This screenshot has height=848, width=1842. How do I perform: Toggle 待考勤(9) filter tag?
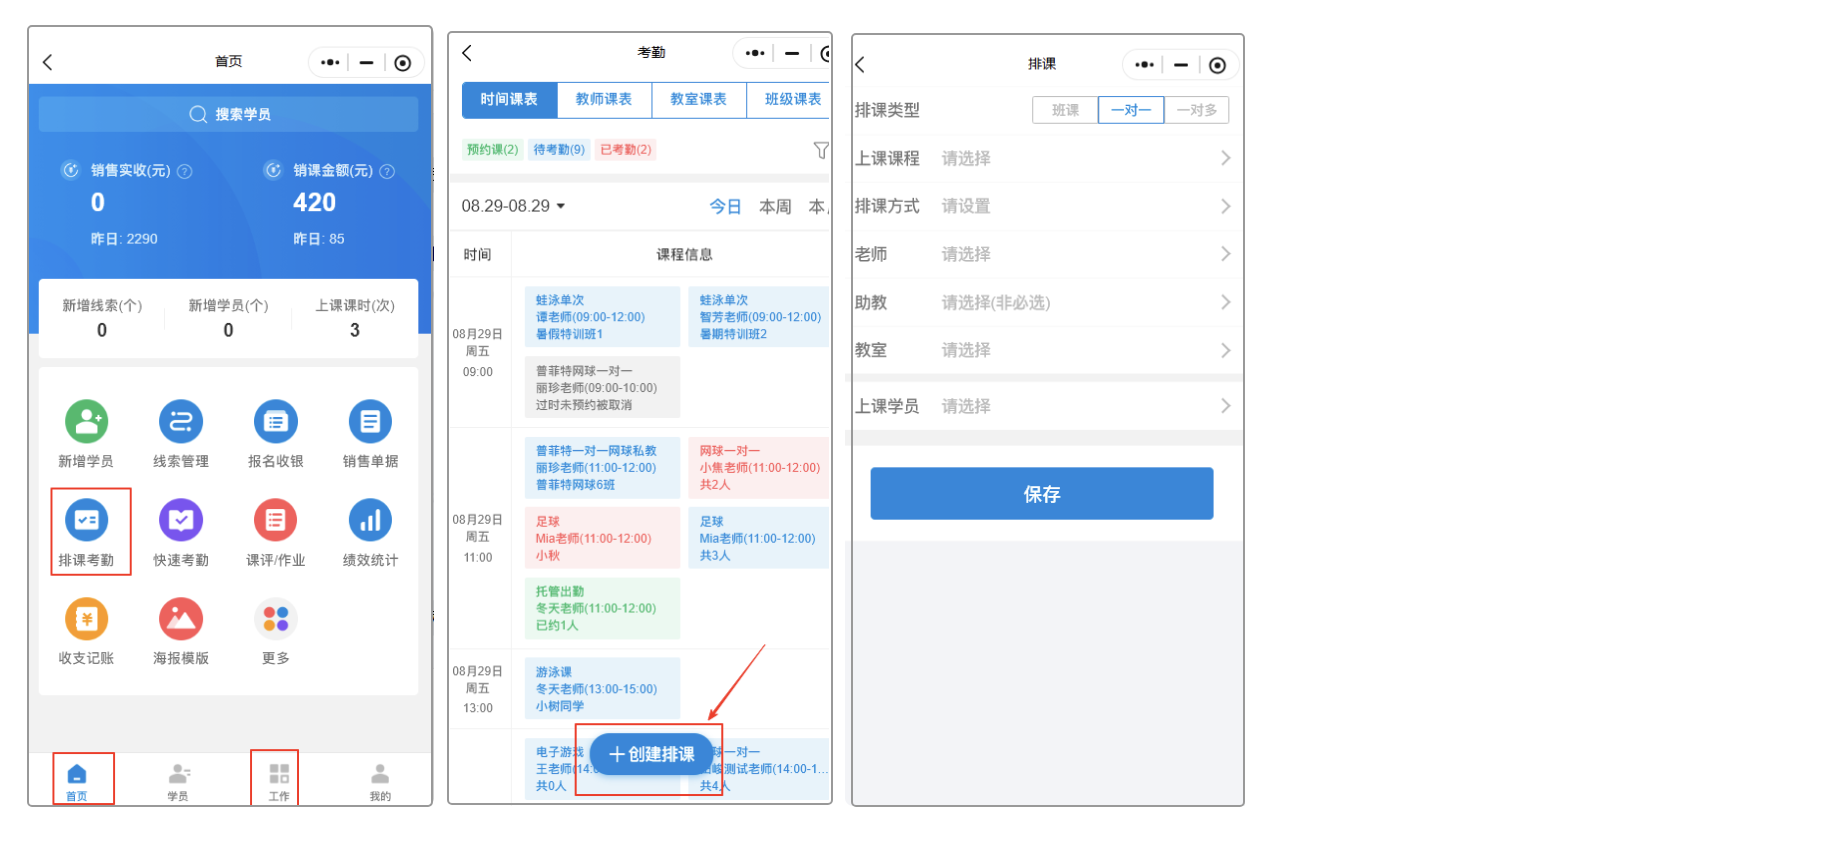tap(559, 150)
